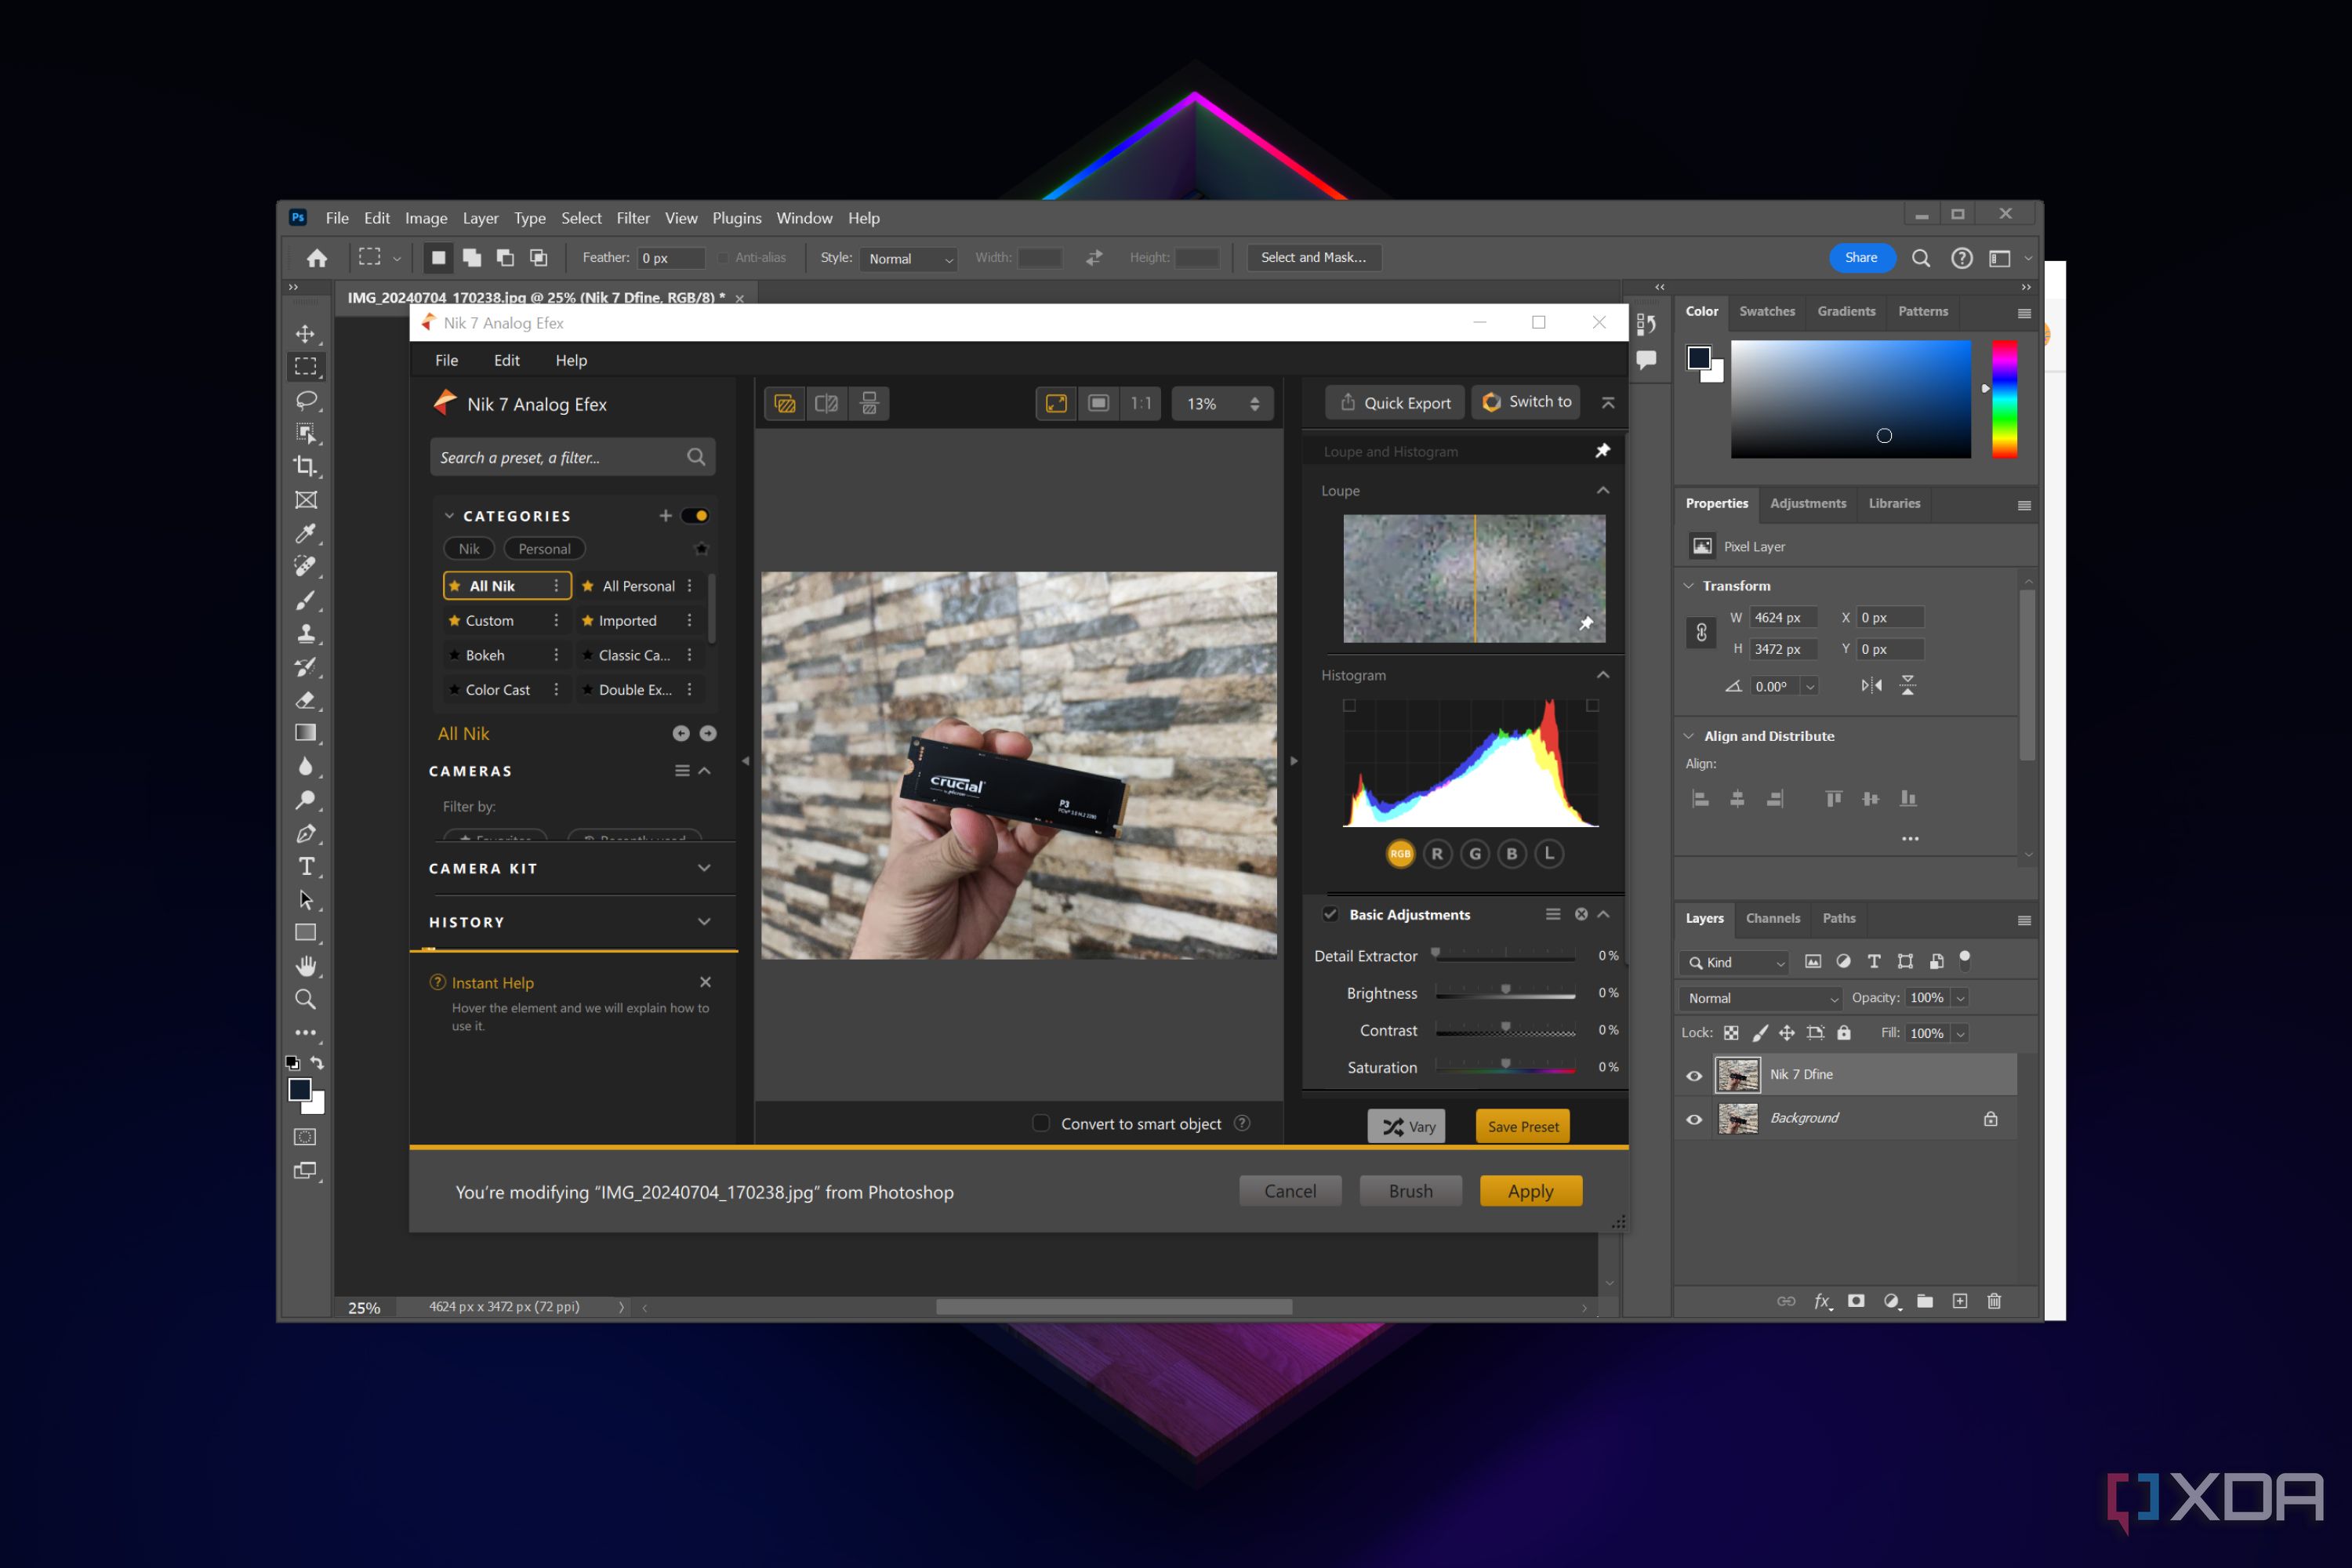2352x1568 pixels.
Task: Select the Lasso tool
Action: (305, 400)
